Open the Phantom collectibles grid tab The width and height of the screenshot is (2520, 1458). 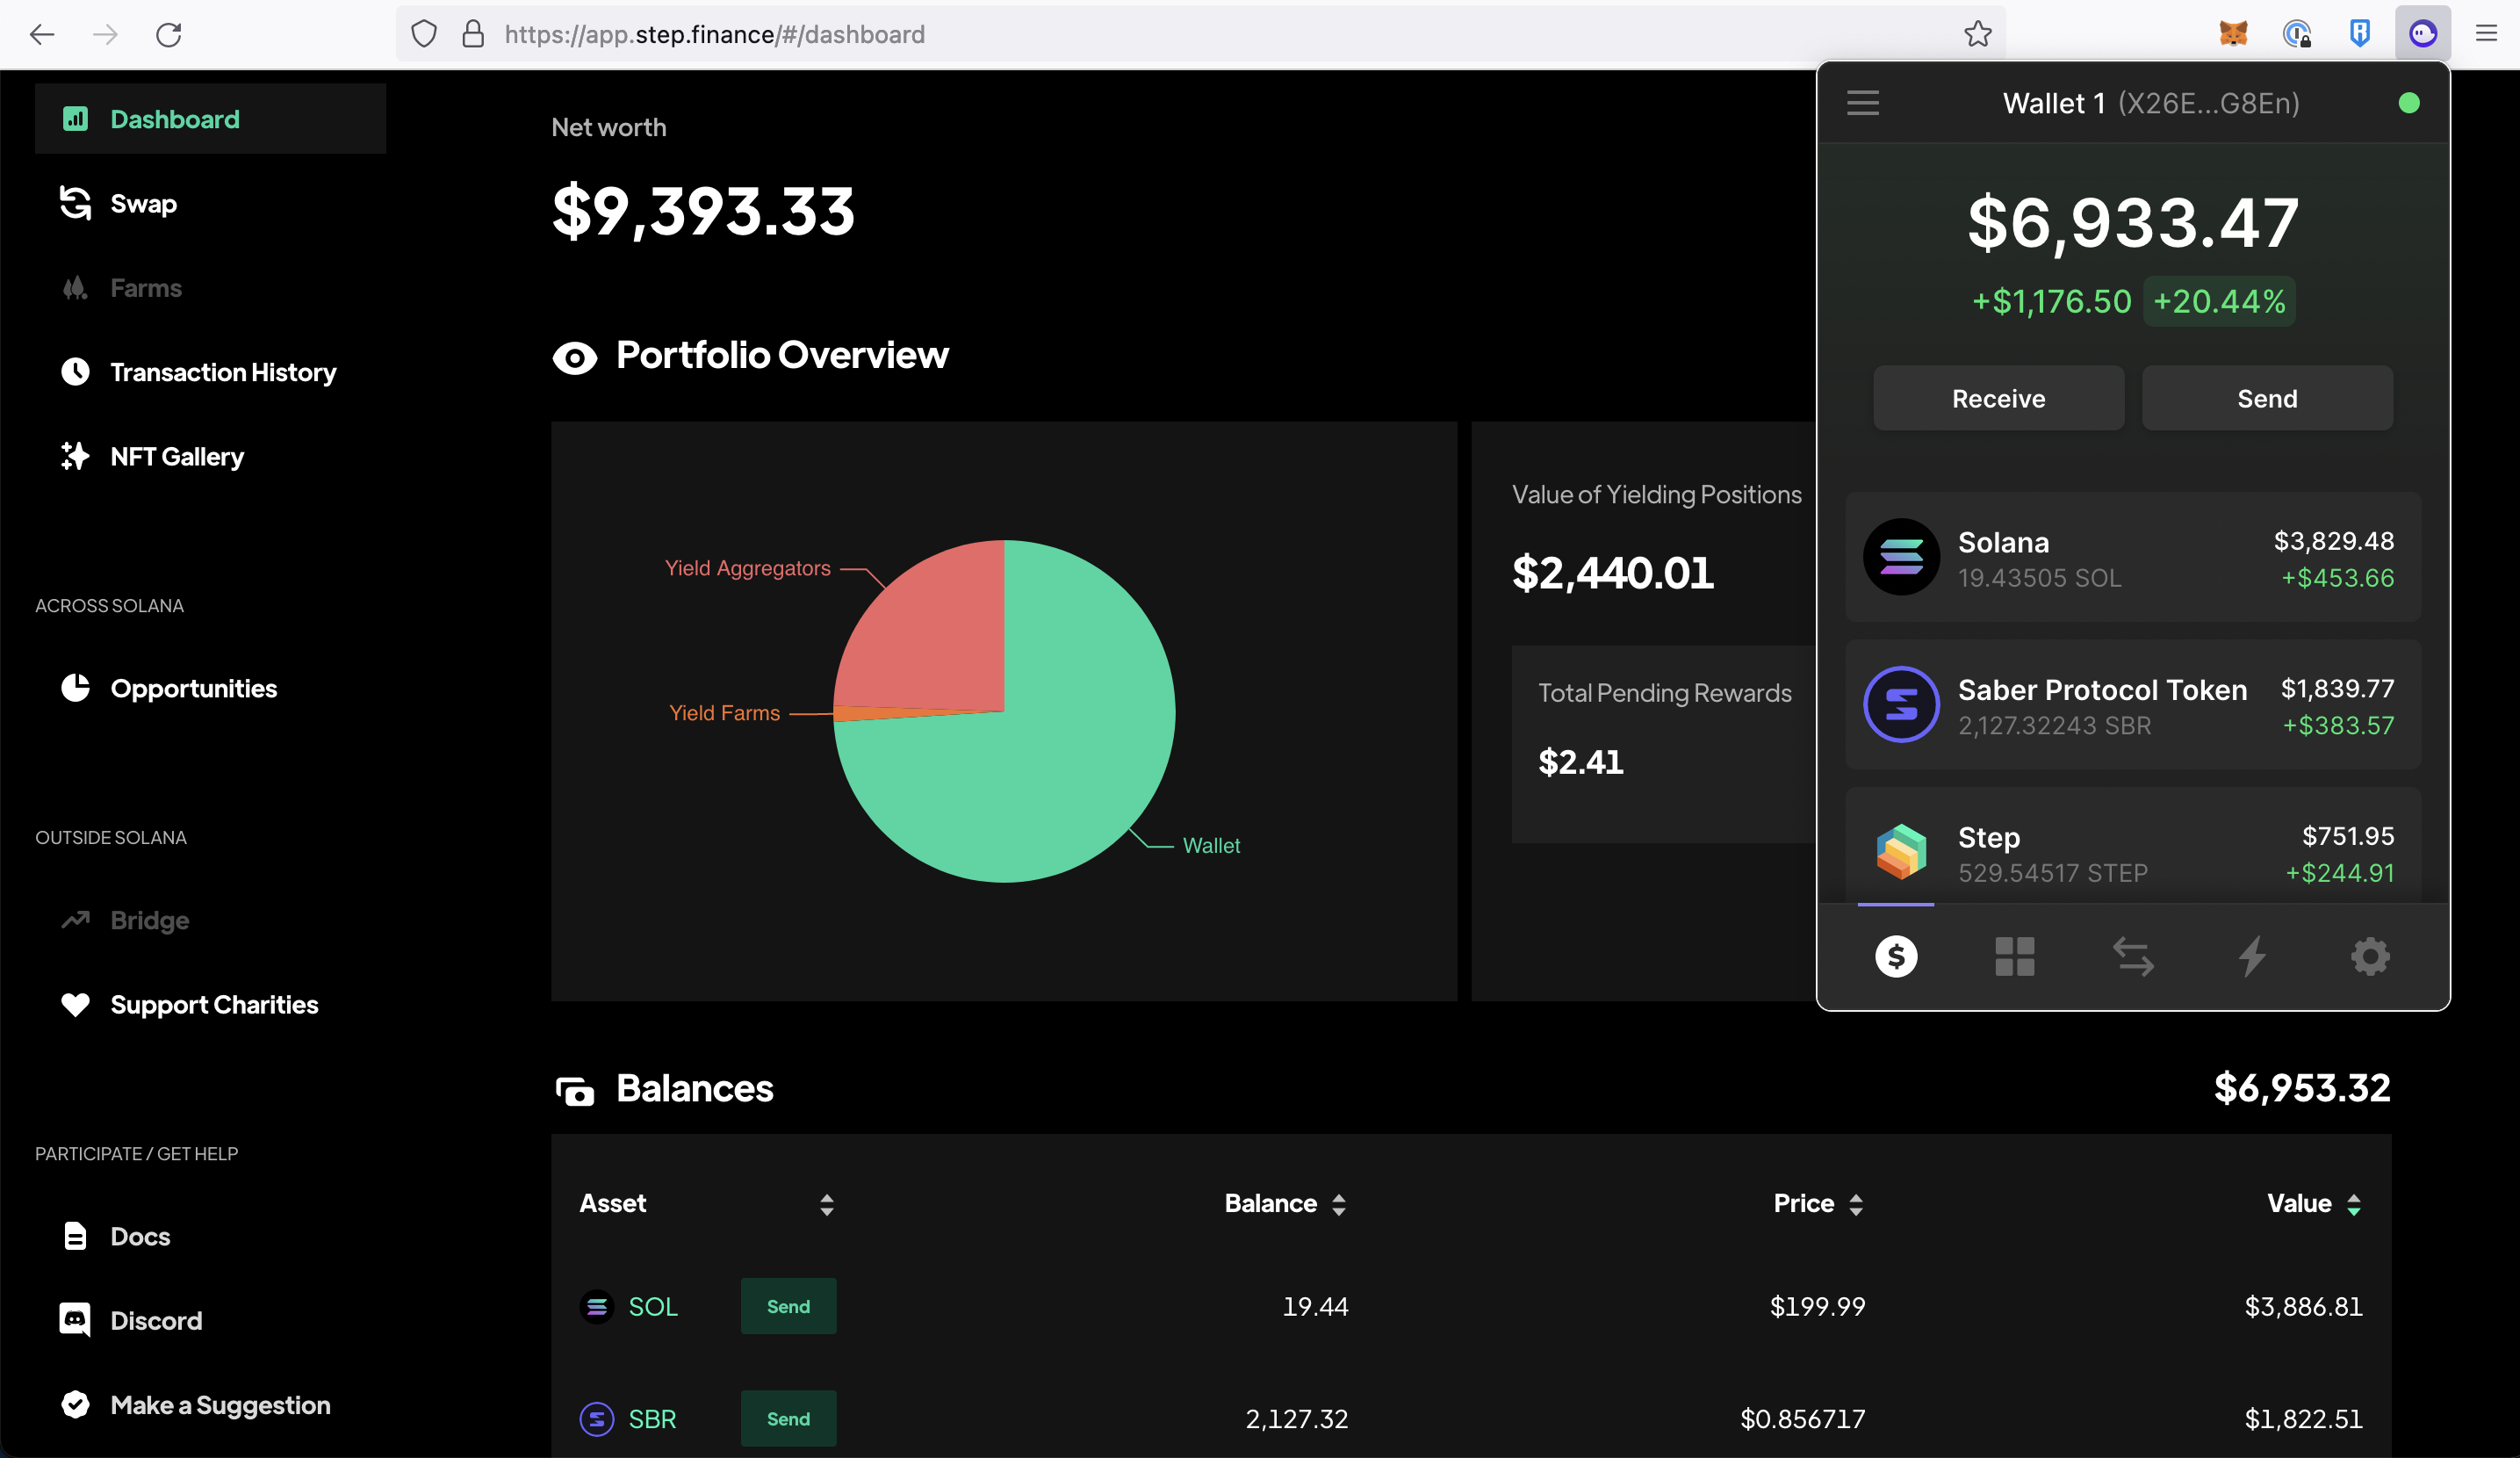(x=2014, y=956)
